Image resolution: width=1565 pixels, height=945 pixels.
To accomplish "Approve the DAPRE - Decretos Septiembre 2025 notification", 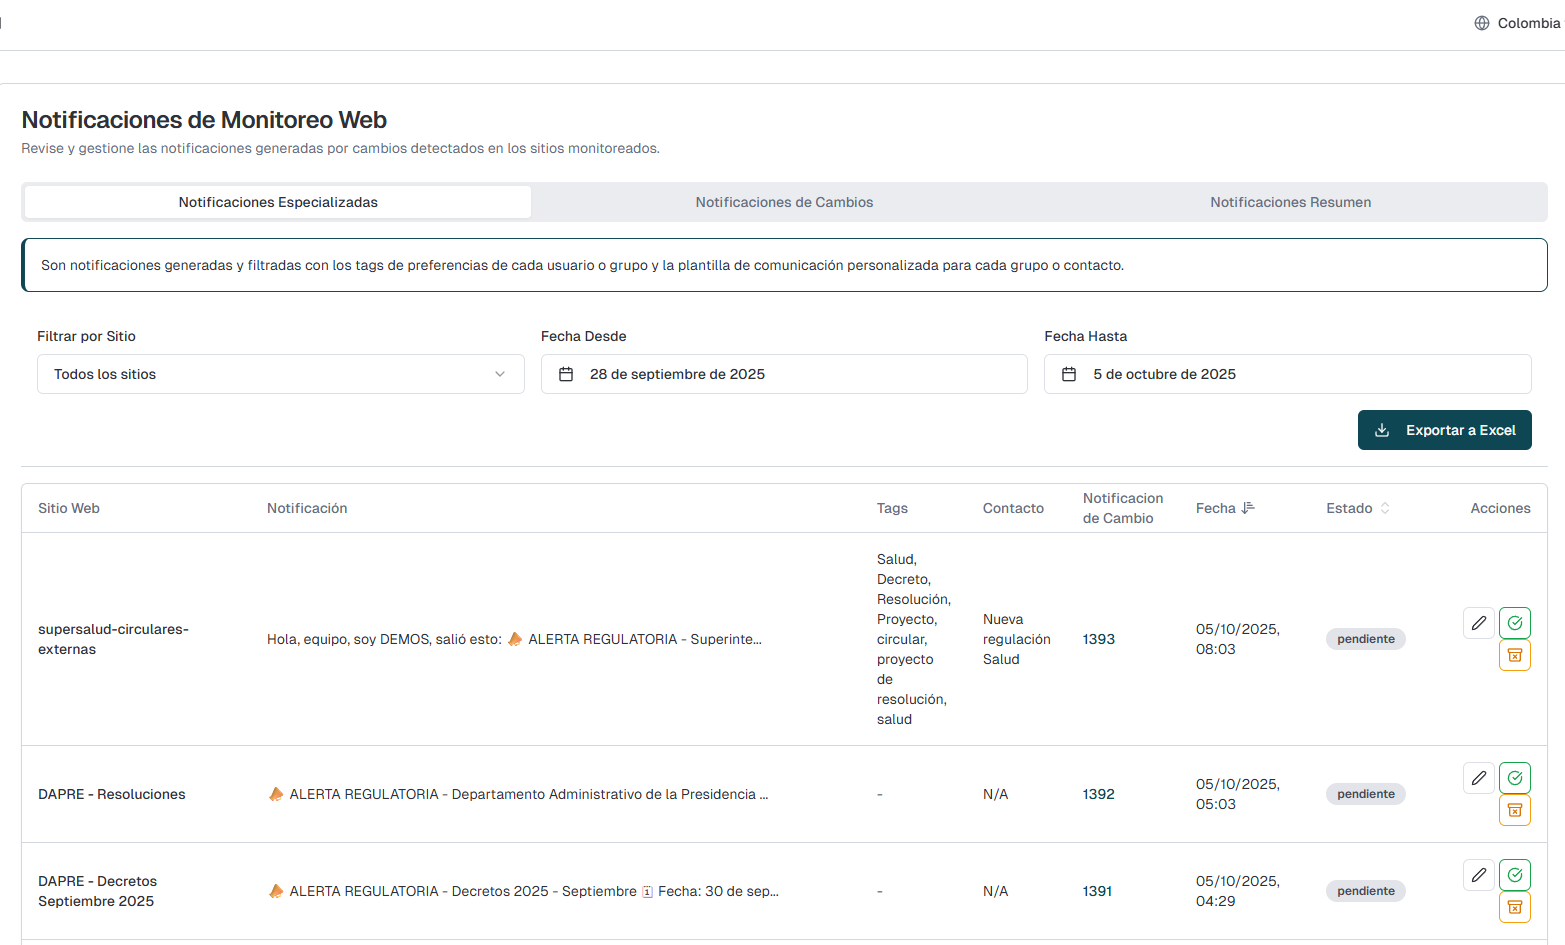I will coord(1514,875).
